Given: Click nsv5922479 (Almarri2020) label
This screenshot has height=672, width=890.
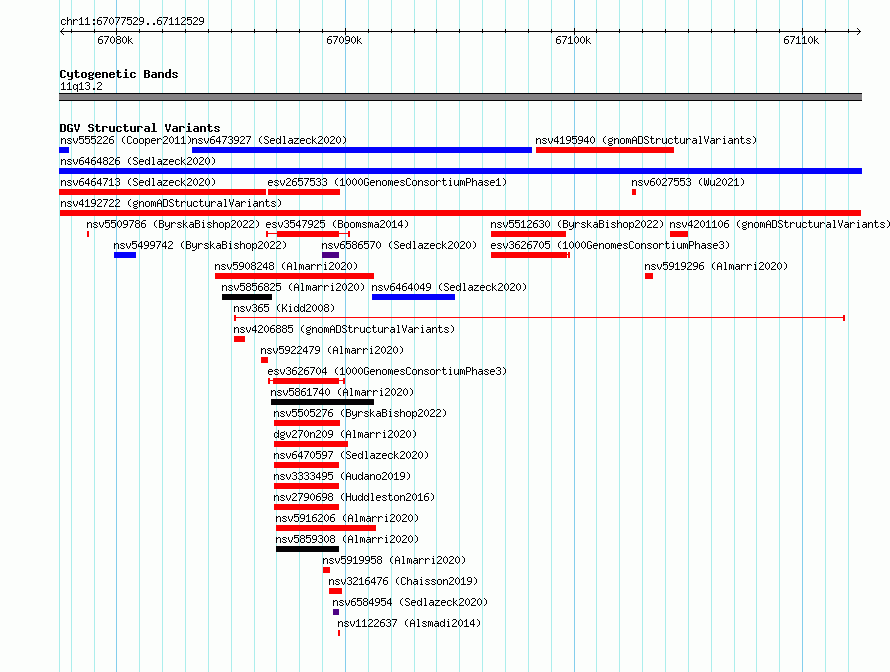Looking at the screenshot, I should (332, 350).
